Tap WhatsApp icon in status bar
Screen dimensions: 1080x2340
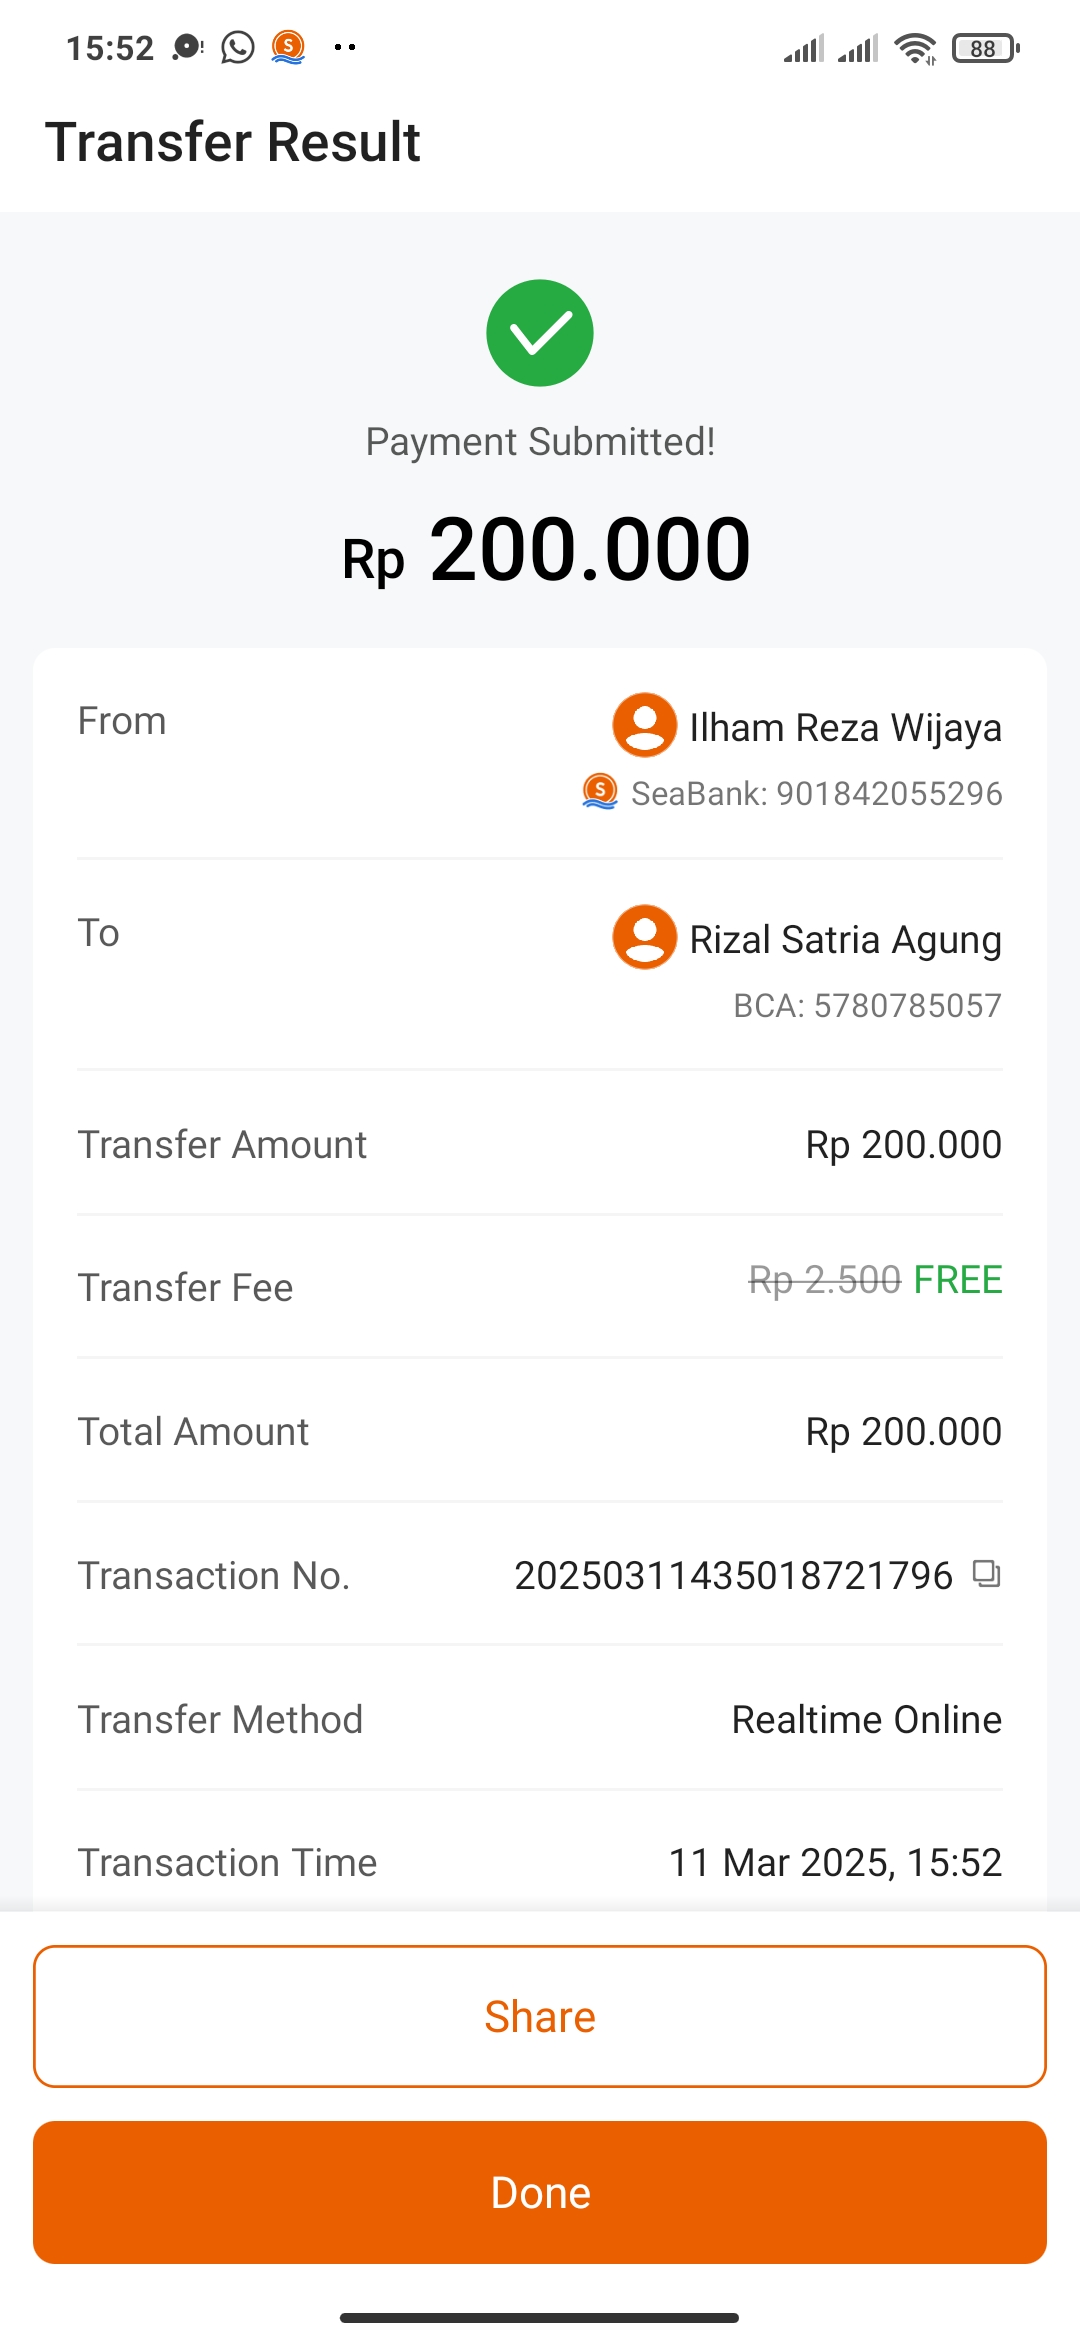[x=238, y=47]
